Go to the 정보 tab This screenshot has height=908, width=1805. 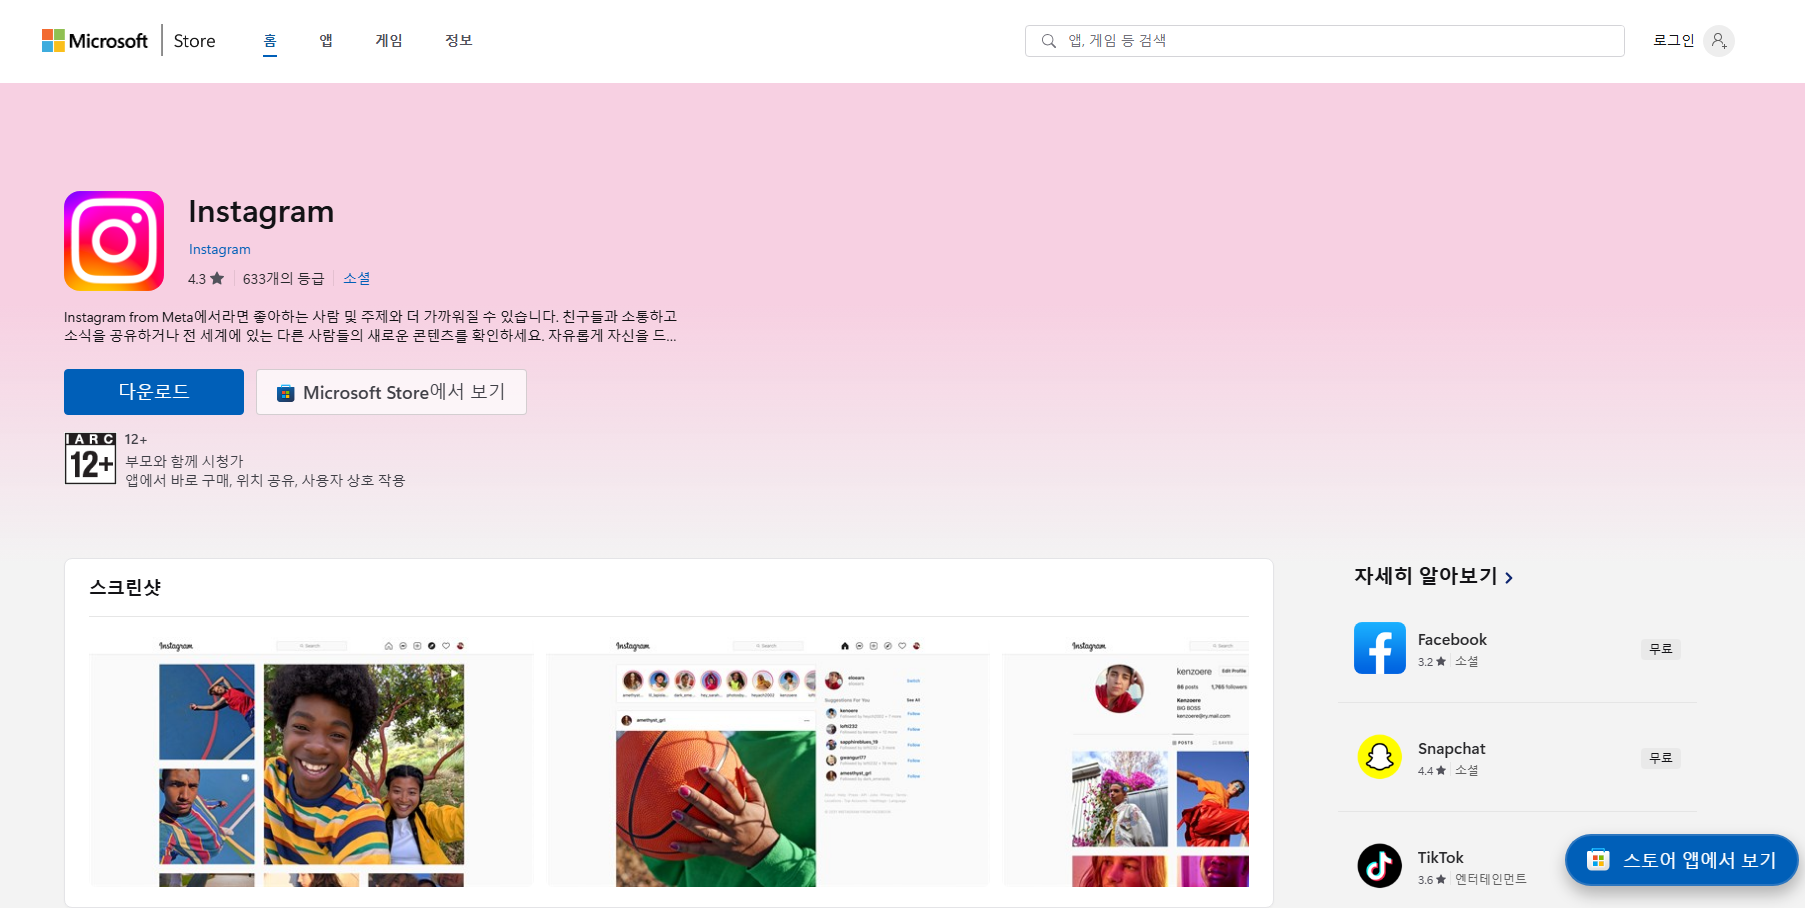(459, 40)
